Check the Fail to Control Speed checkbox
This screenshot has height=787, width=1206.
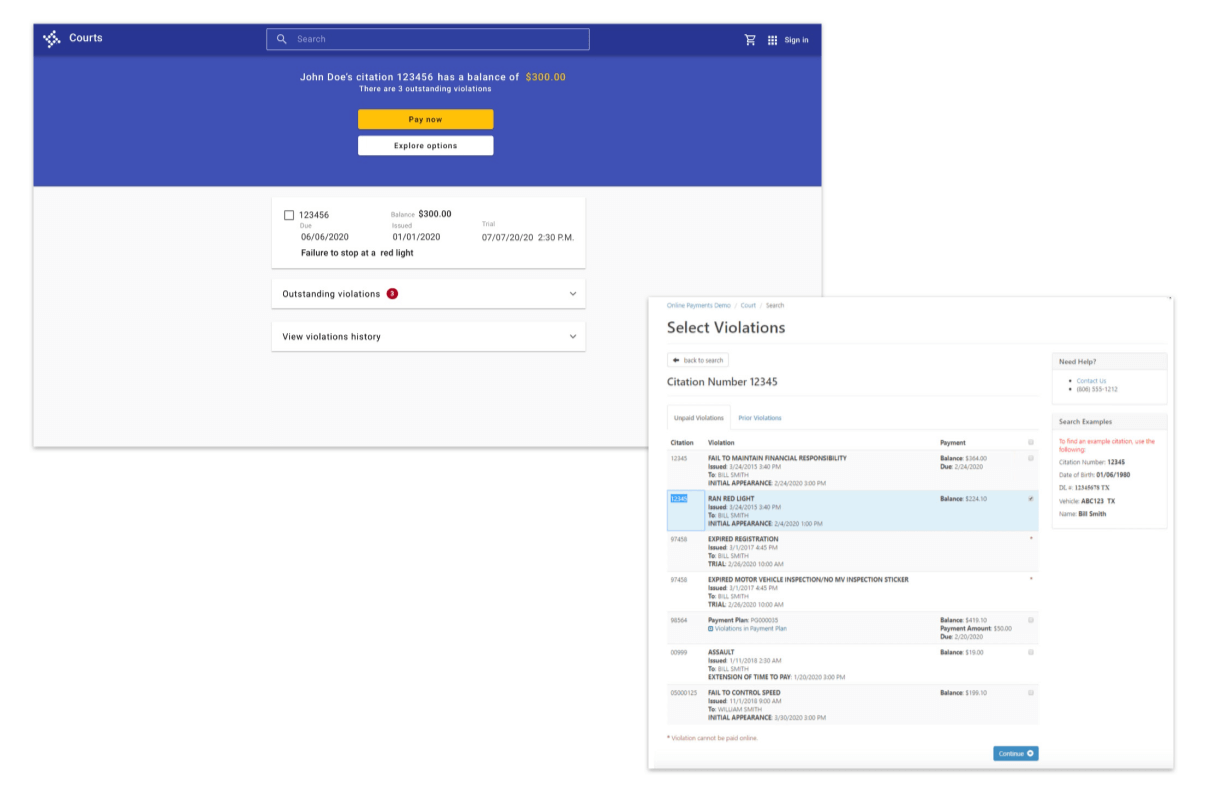point(1031,692)
